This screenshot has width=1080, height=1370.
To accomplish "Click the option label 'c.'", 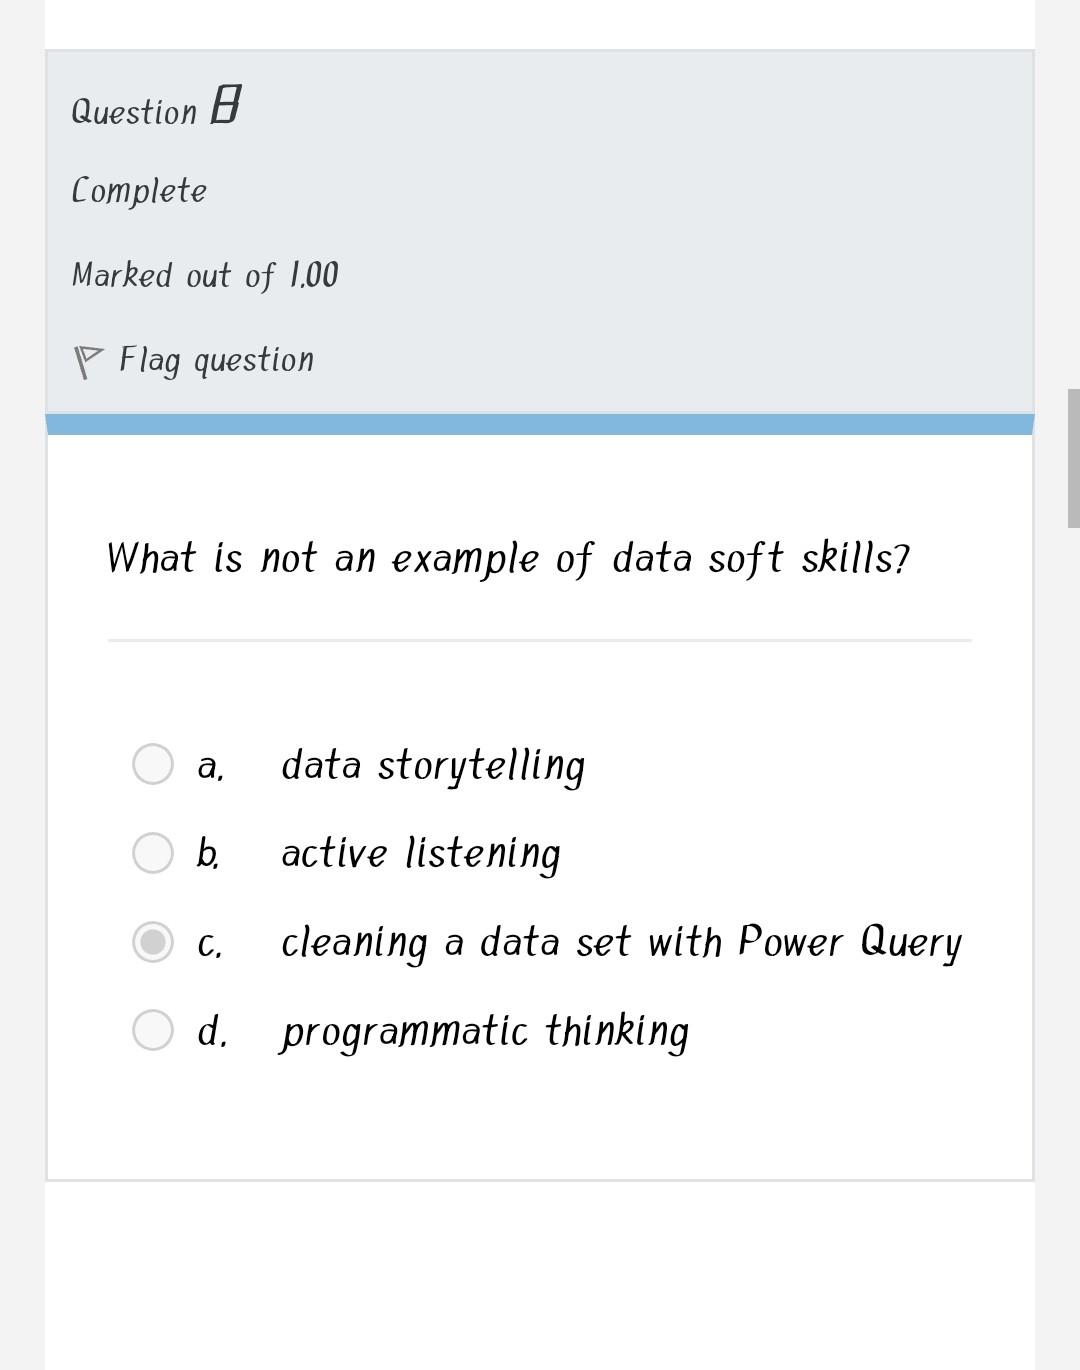I will [x=209, y=942].
